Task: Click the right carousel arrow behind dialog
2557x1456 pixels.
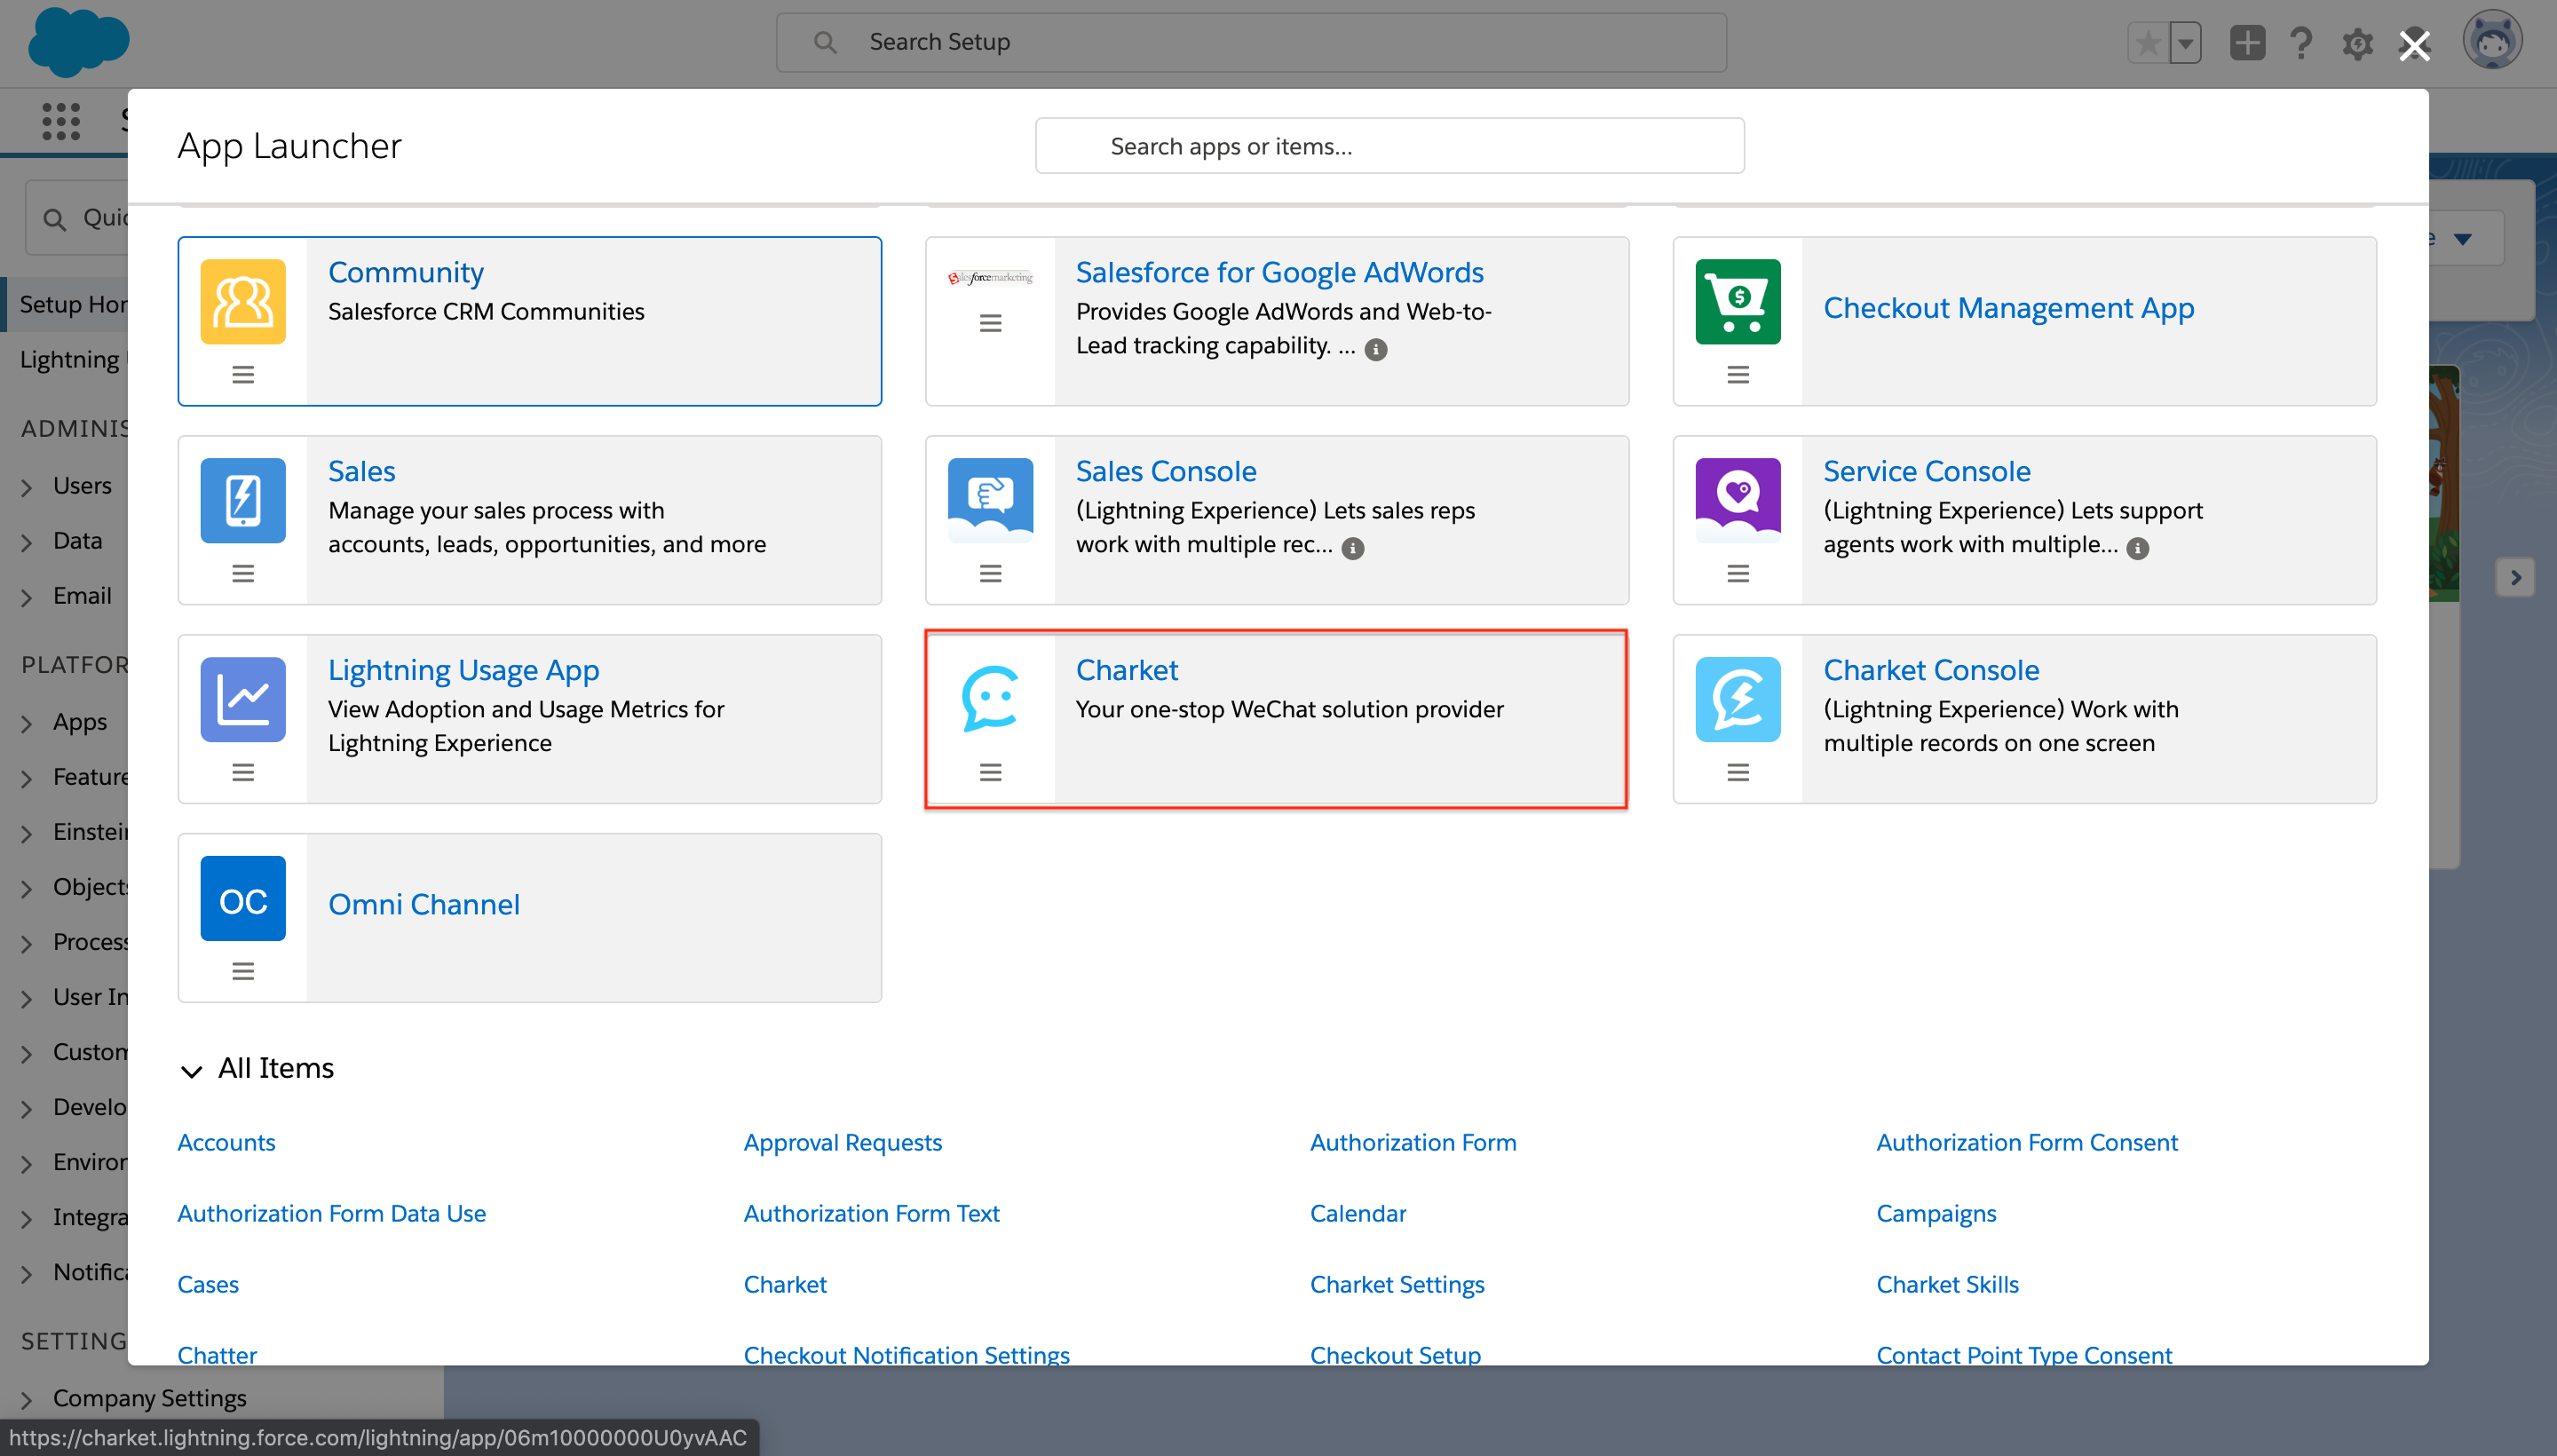Action: pyautogui.click(x=2515, y=577)
